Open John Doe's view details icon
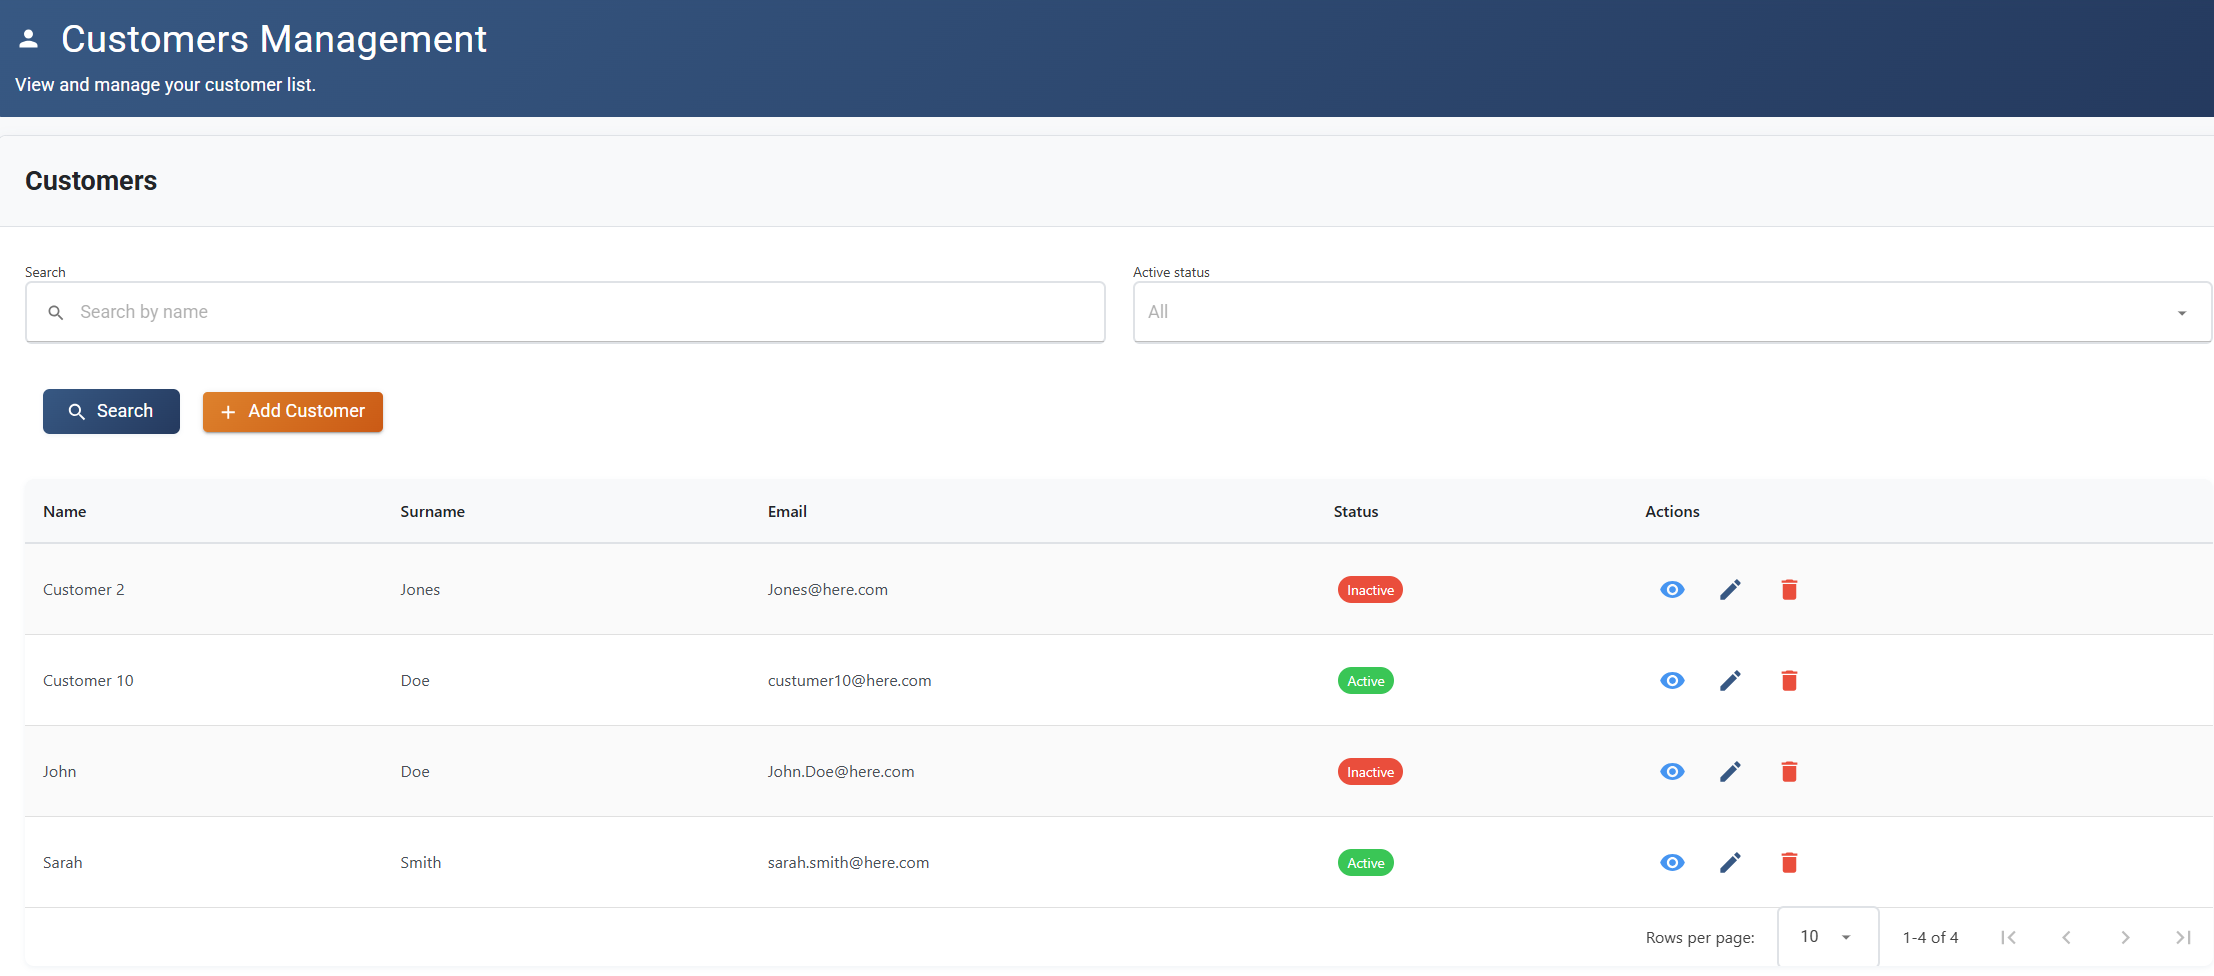The width and height of the screenshot is (2214, 976). point(1672,772)
